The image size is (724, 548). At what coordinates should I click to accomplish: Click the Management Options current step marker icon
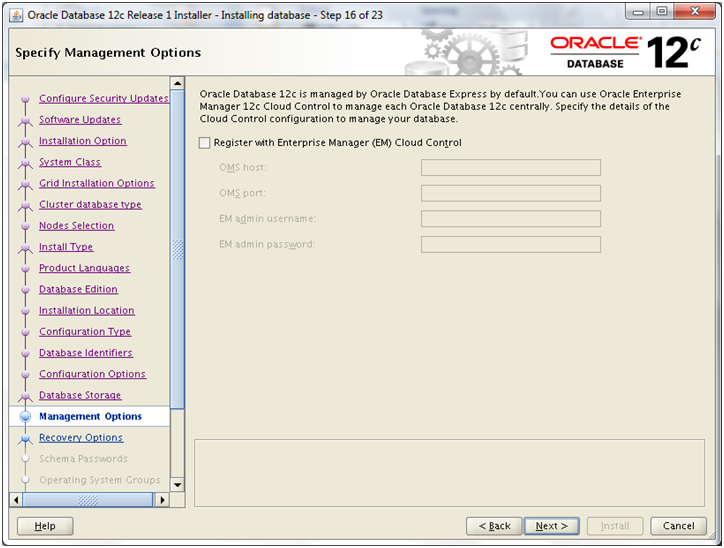click(25, 417)
